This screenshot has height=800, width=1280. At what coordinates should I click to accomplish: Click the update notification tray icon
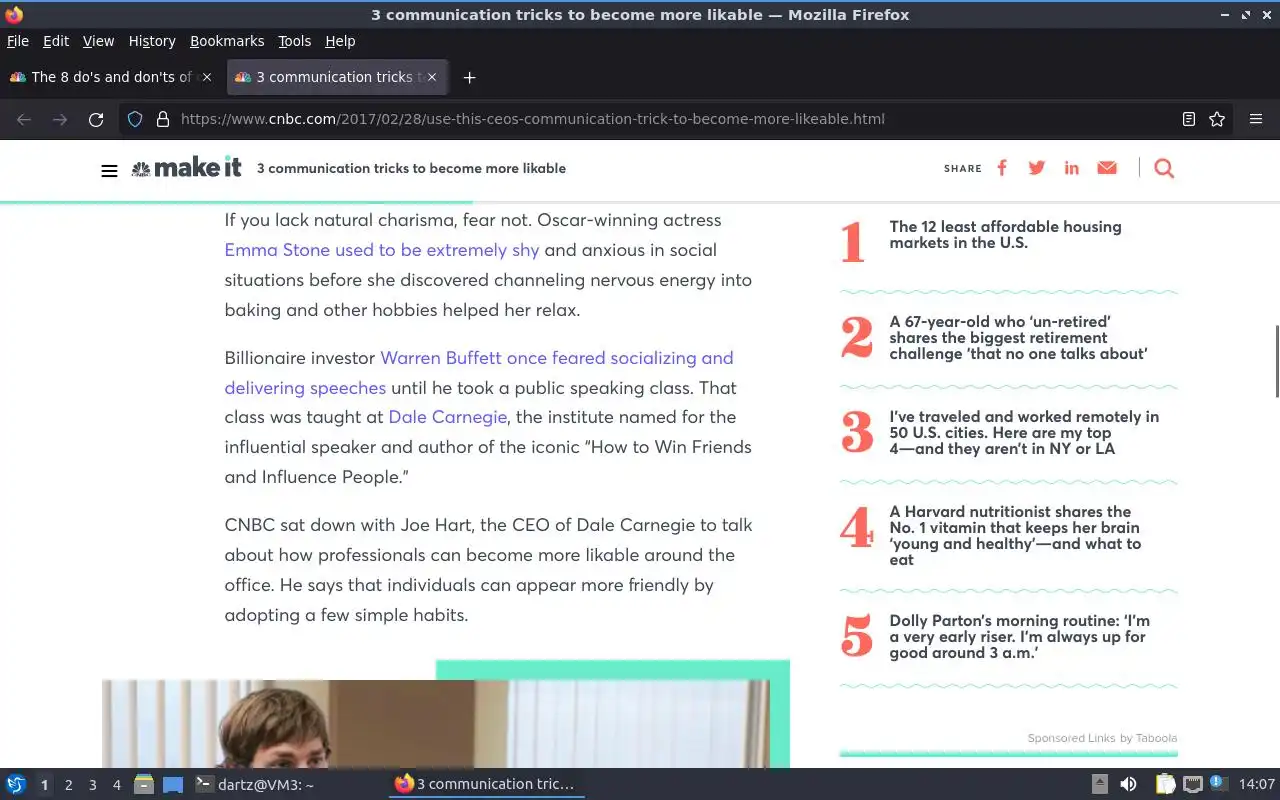pos(1218,784)
